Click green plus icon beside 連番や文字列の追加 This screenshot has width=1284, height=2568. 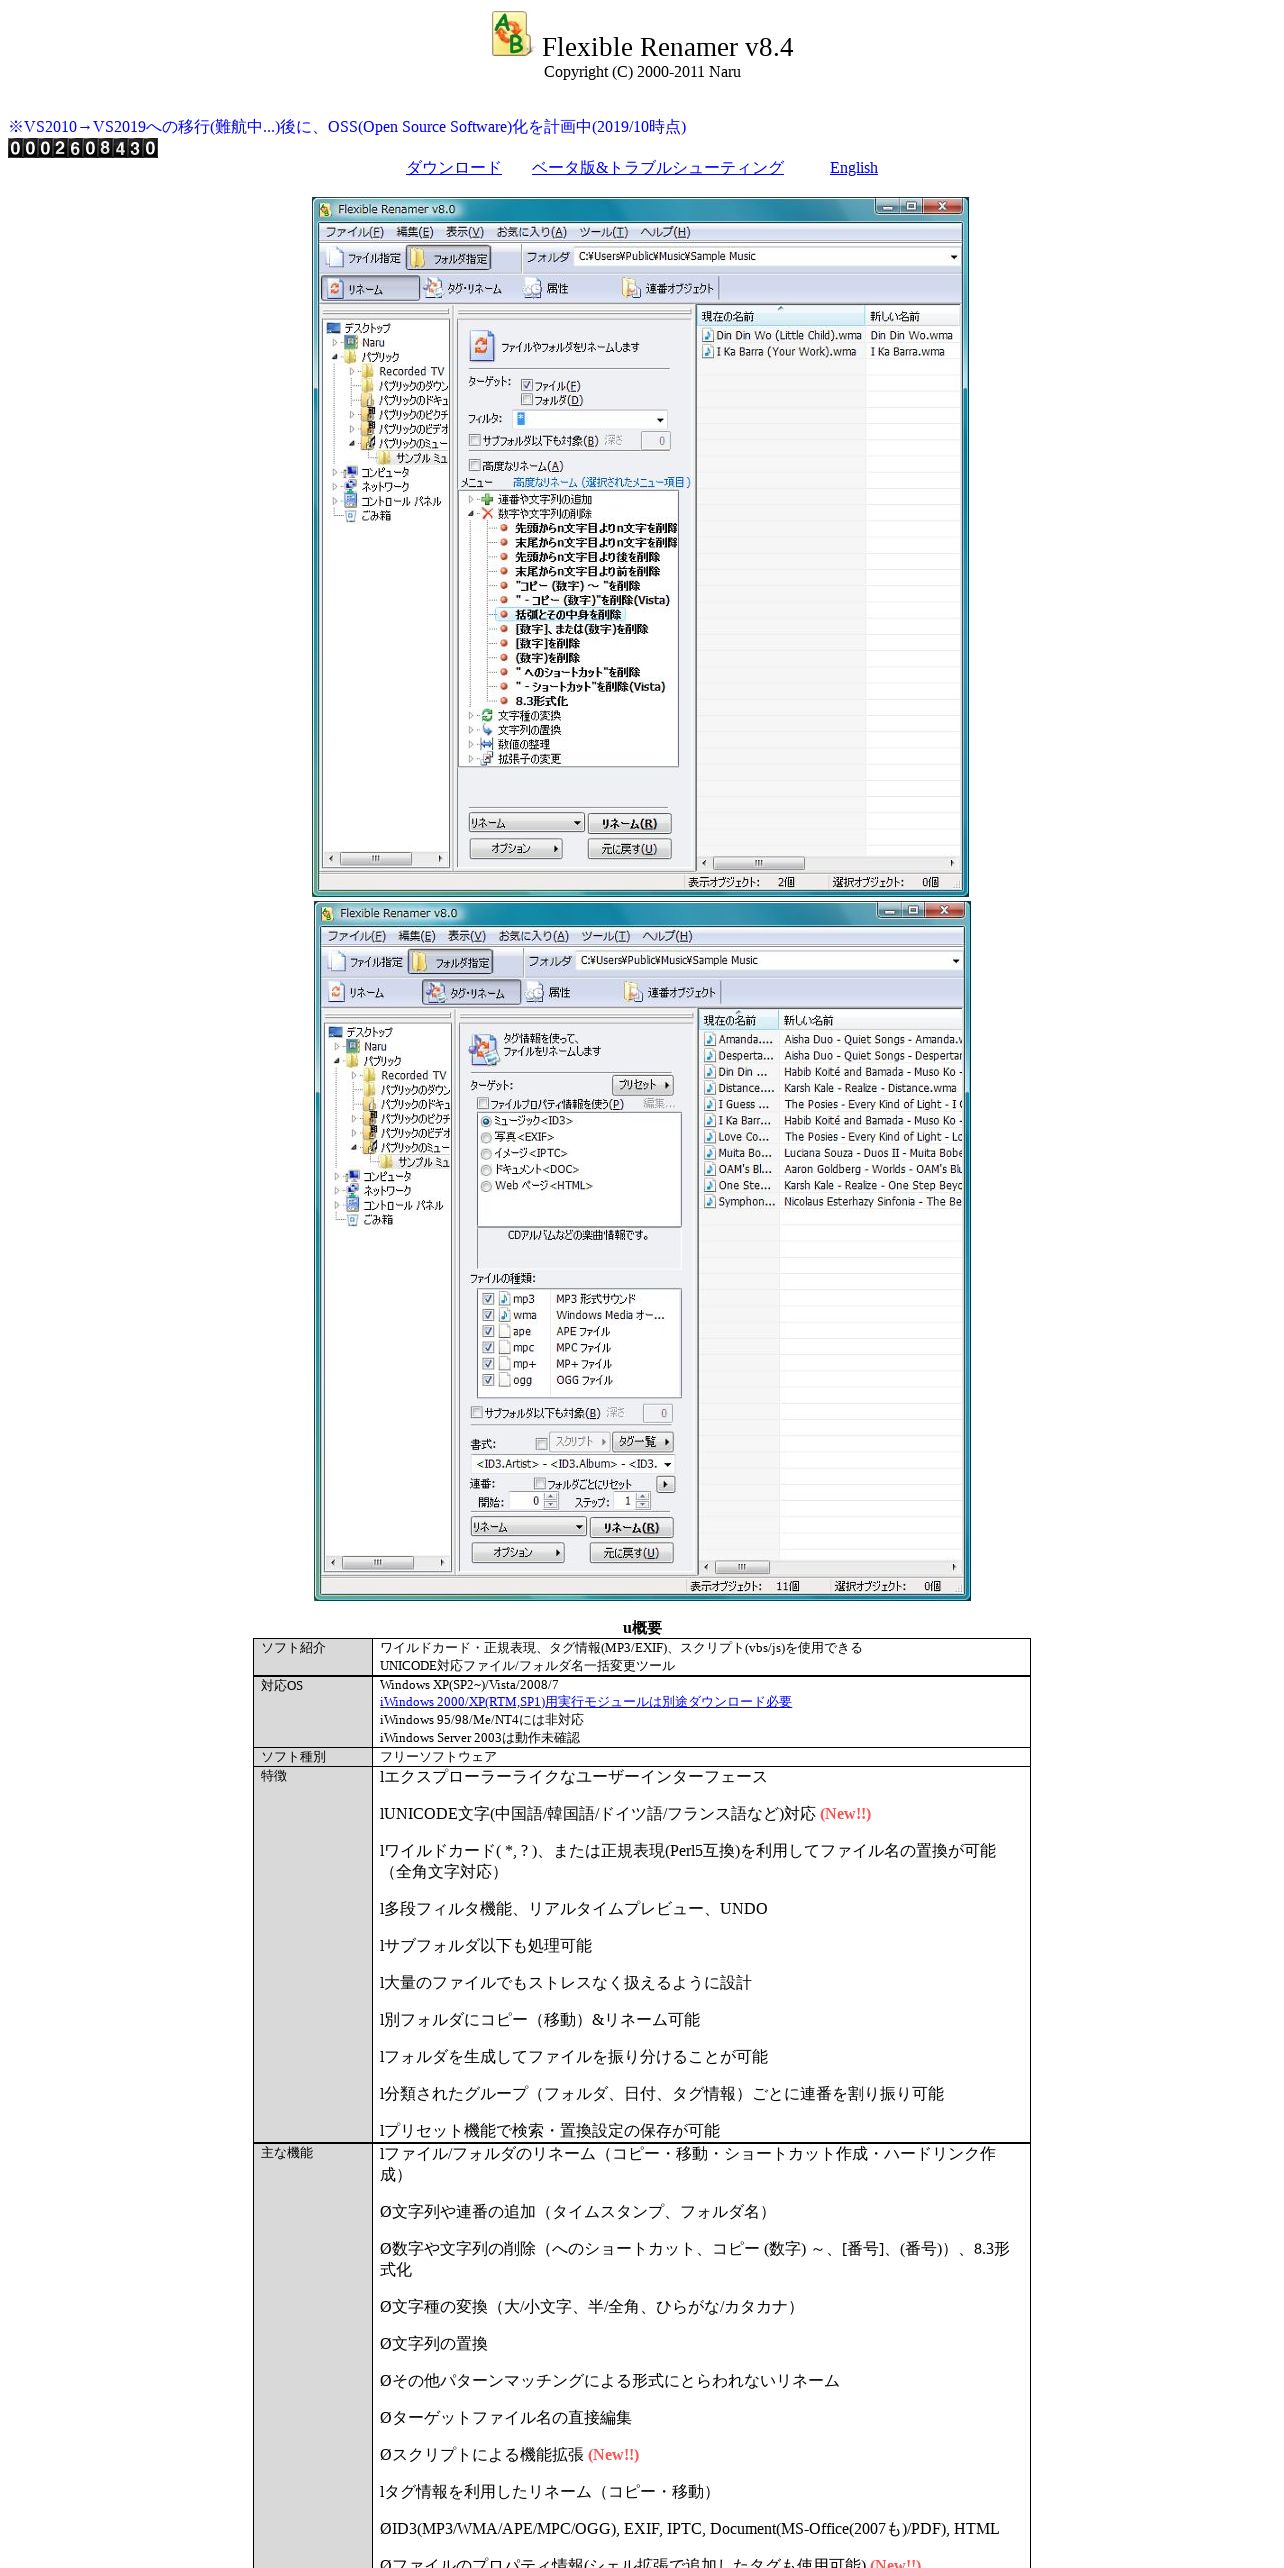point(488,499)
